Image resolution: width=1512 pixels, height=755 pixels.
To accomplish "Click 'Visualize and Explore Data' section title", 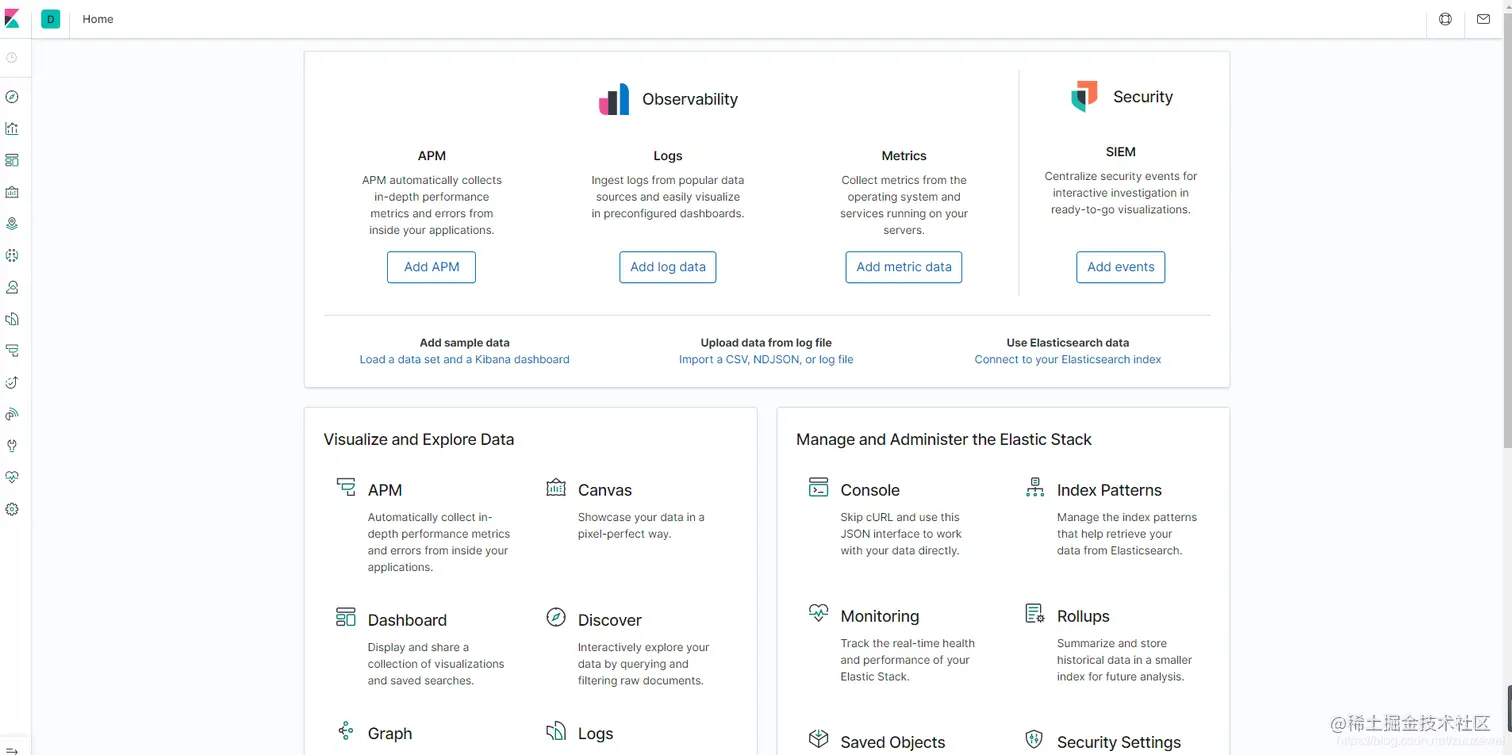I will coord(419,439).
